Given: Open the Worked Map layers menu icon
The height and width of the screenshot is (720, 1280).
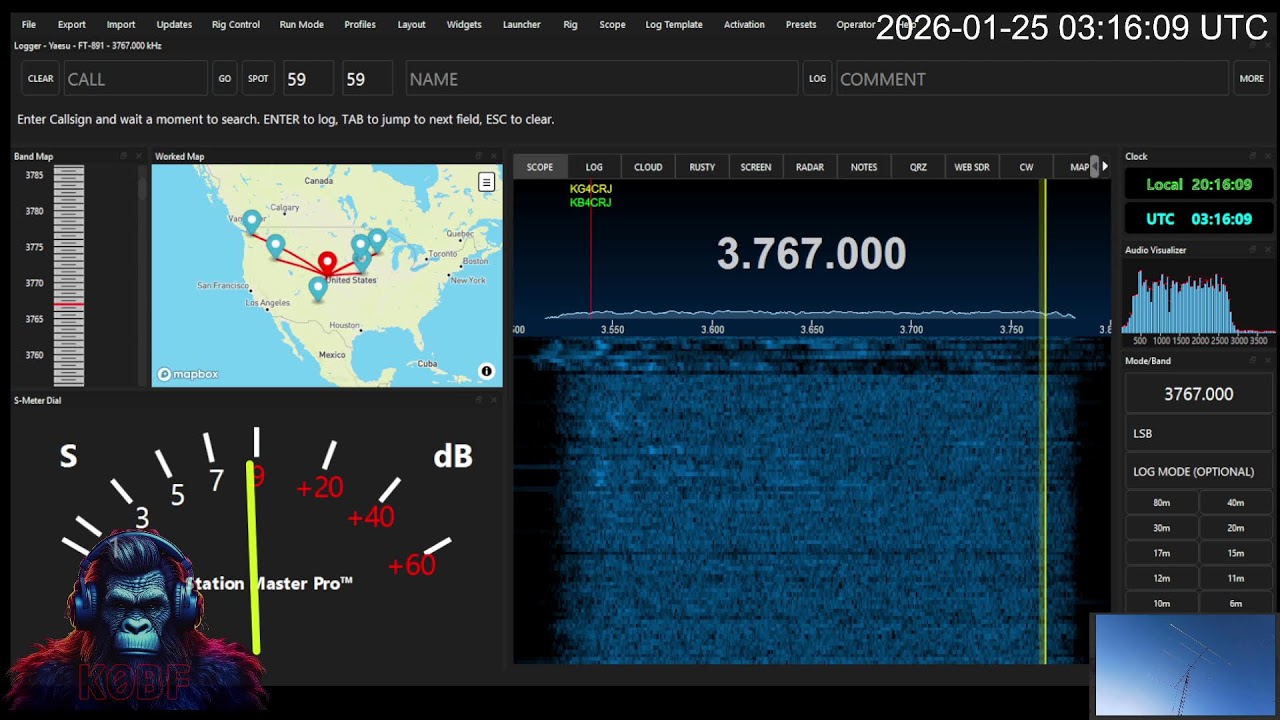Looking at the screenshot, I should click(486, 182).
